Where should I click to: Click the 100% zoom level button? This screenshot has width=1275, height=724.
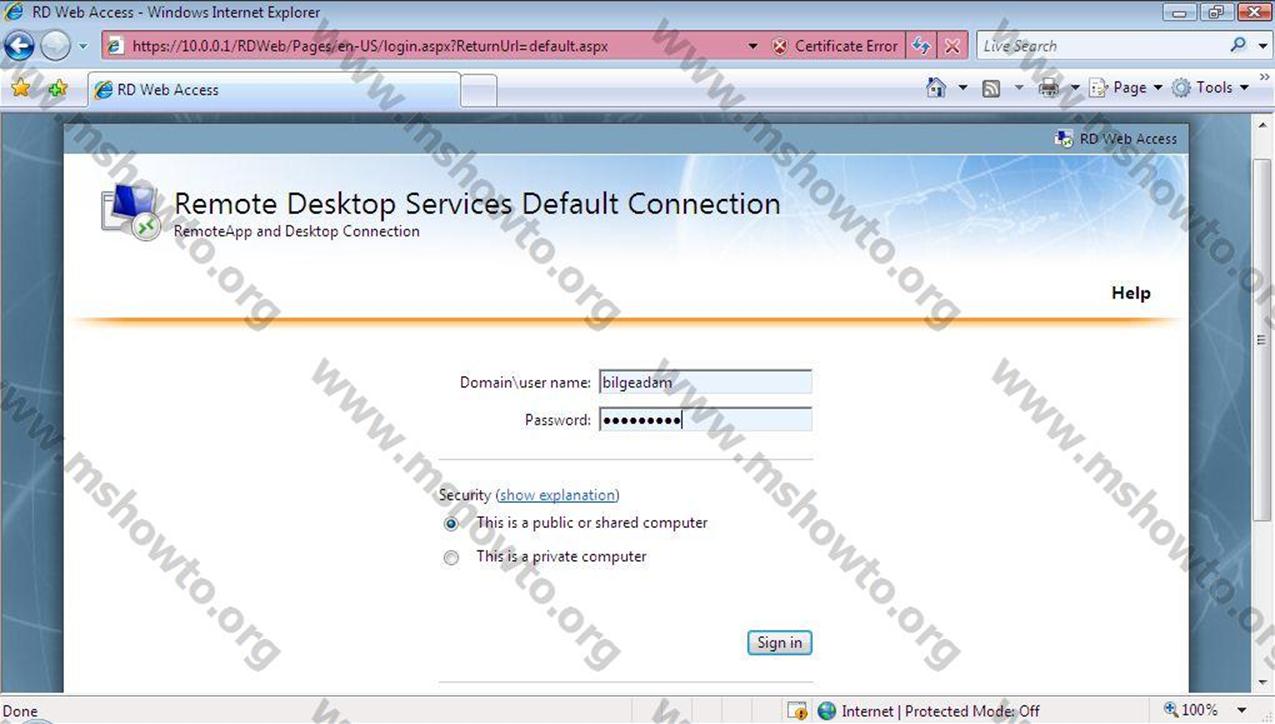tap(1190, 710)
